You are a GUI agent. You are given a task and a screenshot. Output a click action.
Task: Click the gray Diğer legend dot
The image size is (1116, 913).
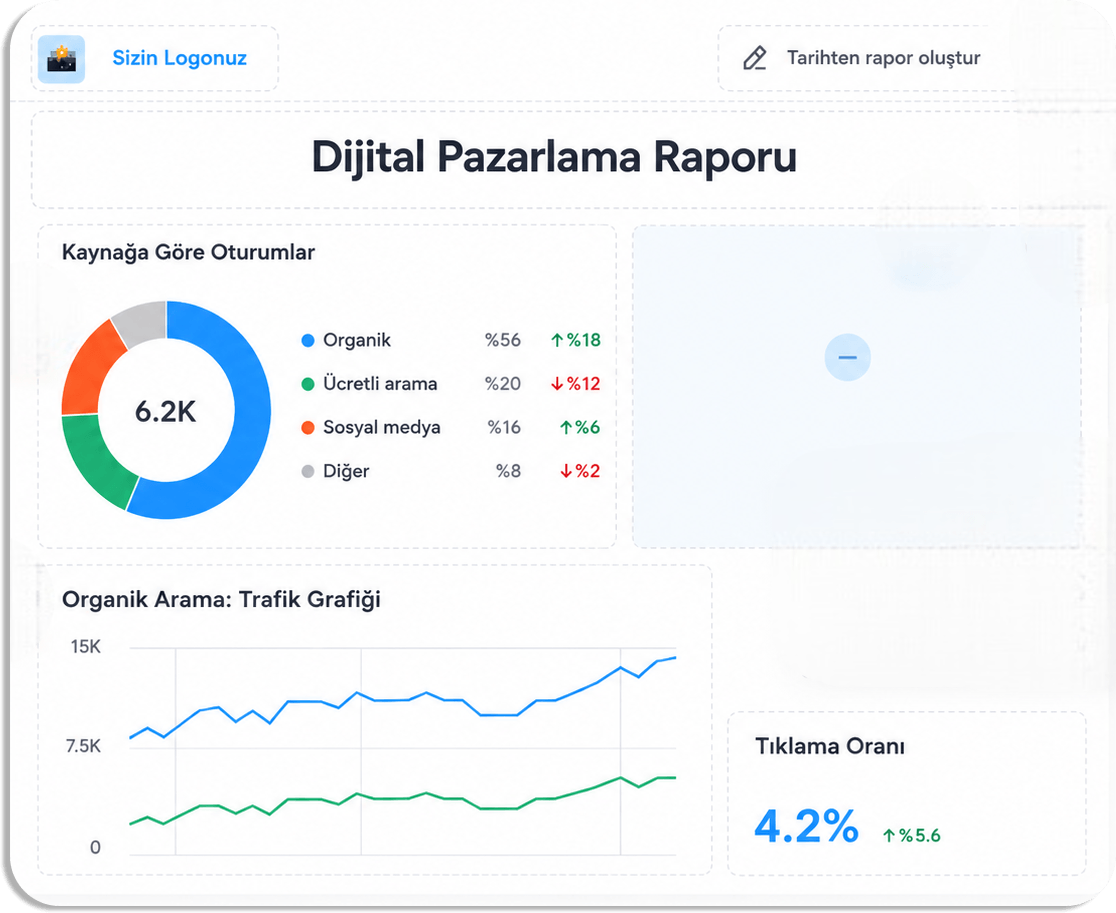307,471
